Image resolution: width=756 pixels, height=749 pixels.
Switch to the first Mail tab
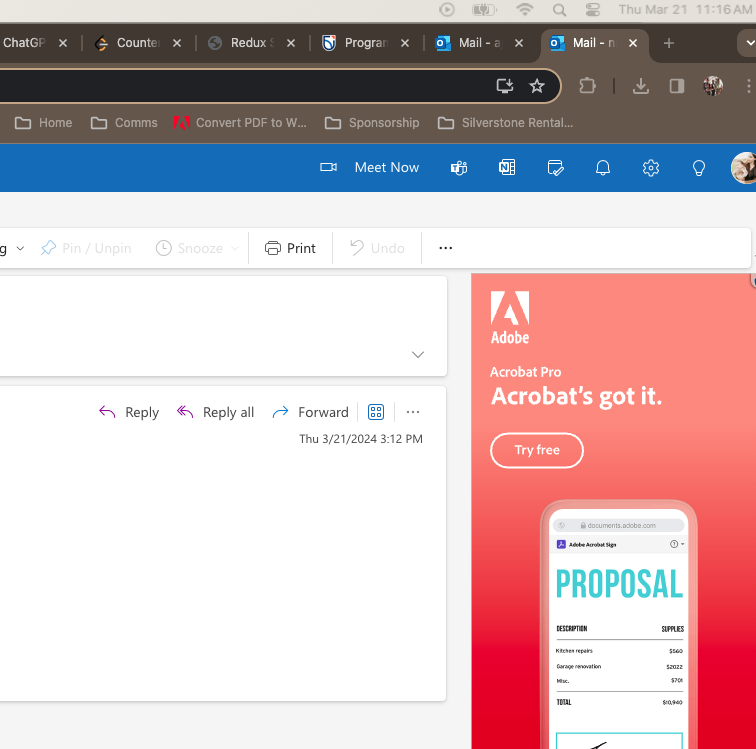point(470,43)
